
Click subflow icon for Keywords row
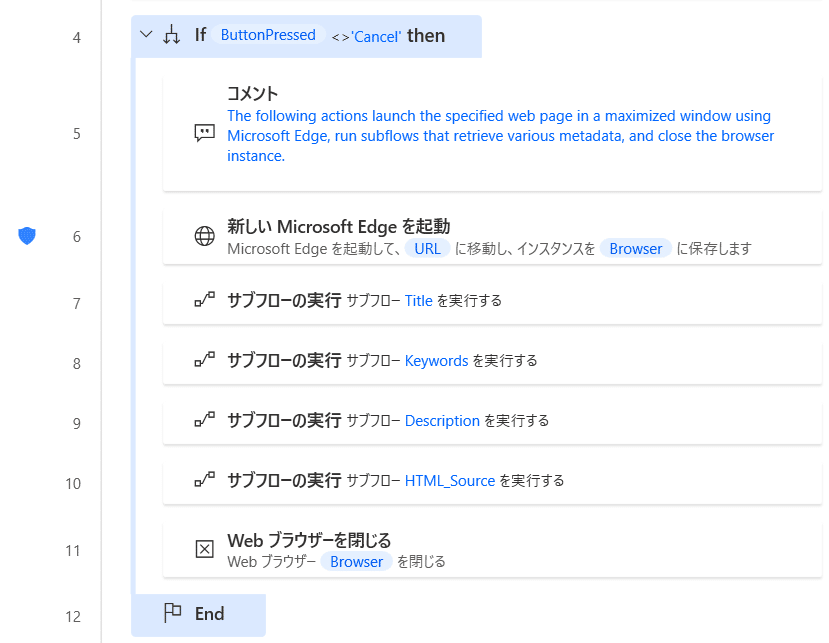pos(205,360)
